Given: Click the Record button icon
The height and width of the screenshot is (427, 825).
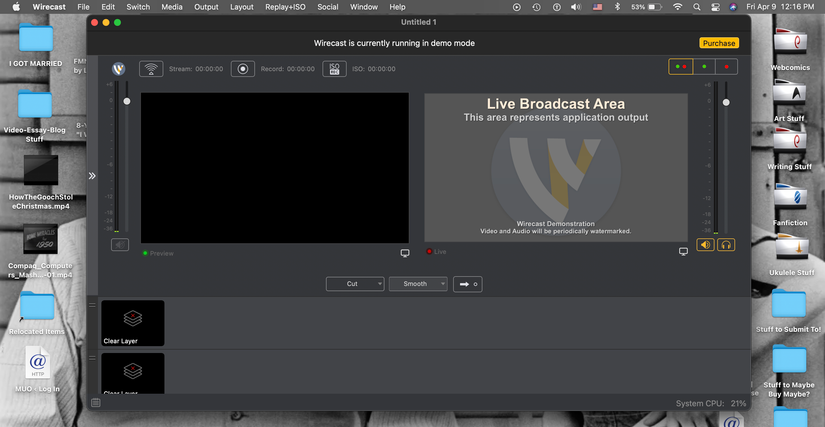Looking at the screenshot, I should click(x=243, y=69).
